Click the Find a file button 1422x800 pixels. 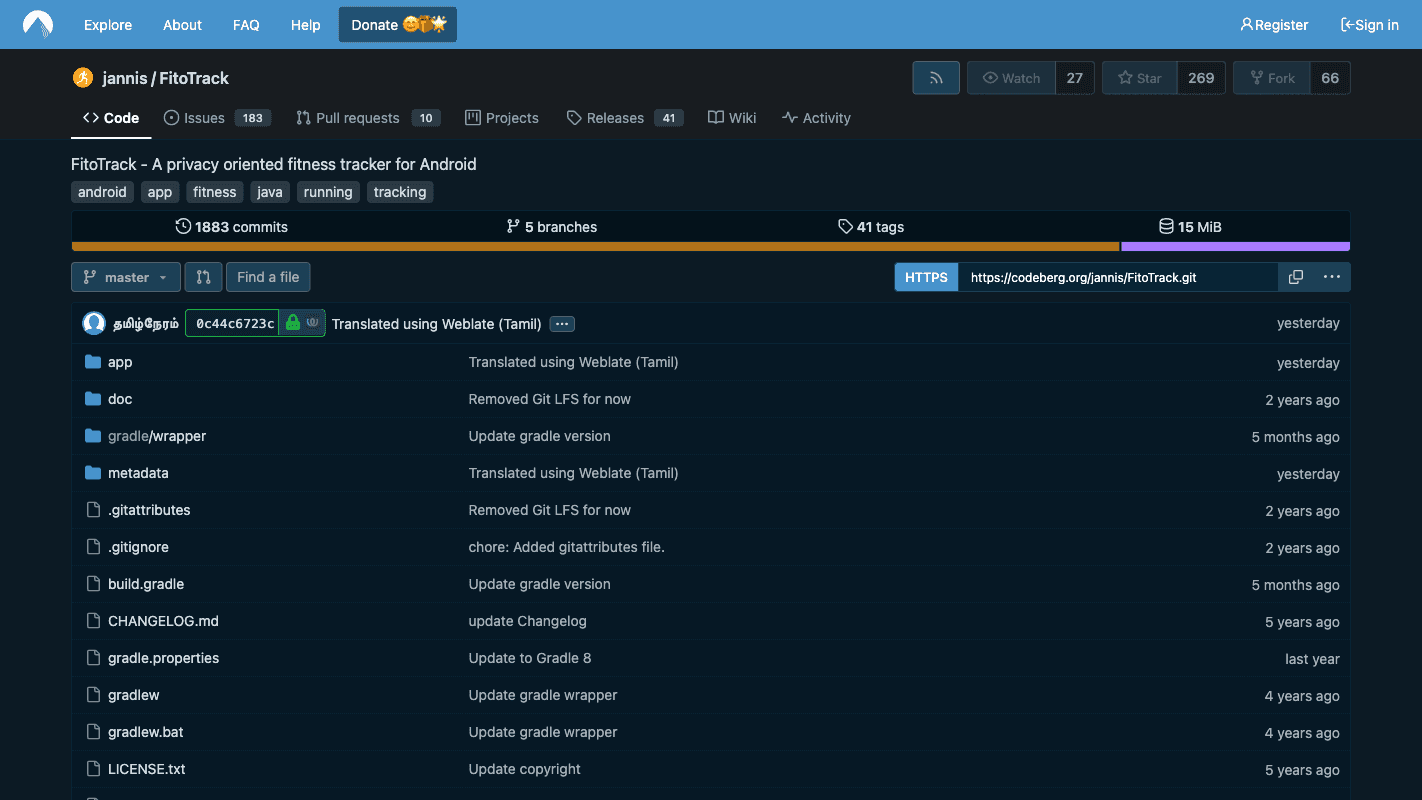(268, 277)
